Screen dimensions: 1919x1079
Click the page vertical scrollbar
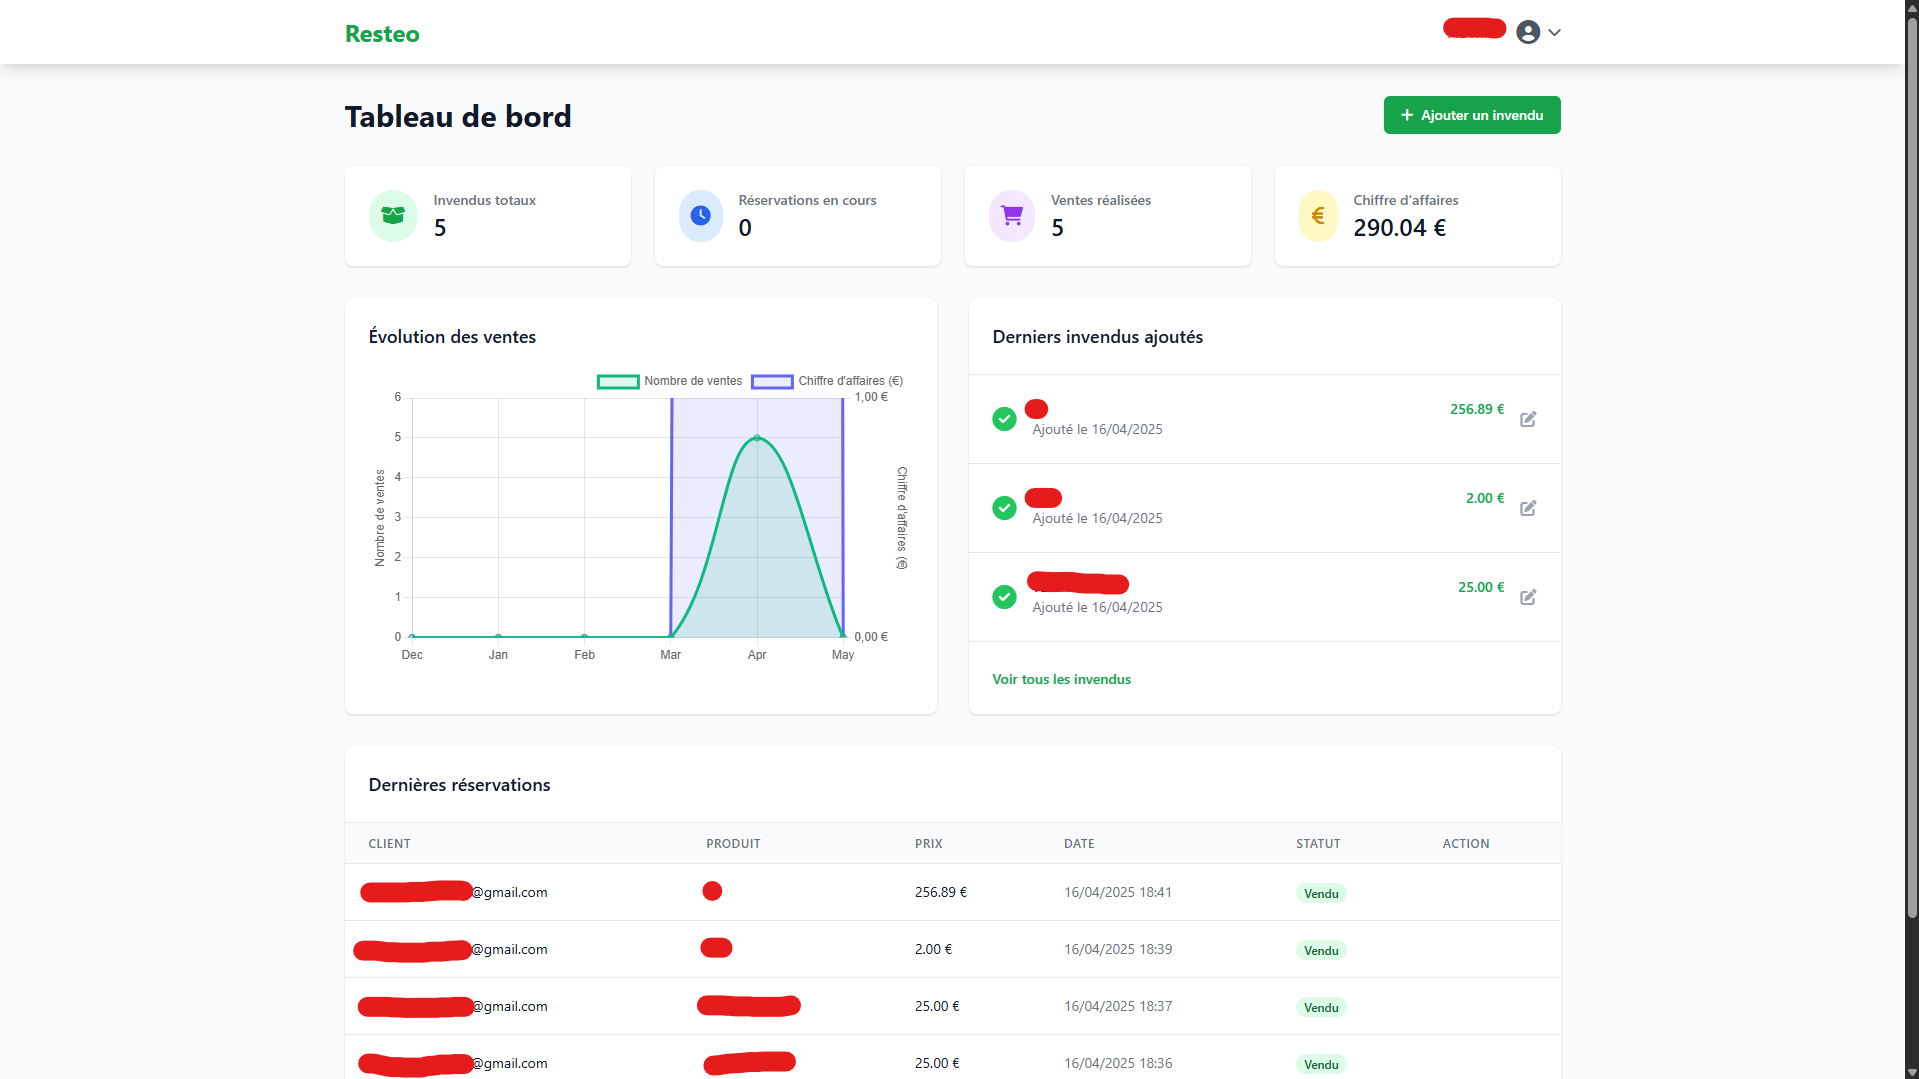(x=1911, y=500)
